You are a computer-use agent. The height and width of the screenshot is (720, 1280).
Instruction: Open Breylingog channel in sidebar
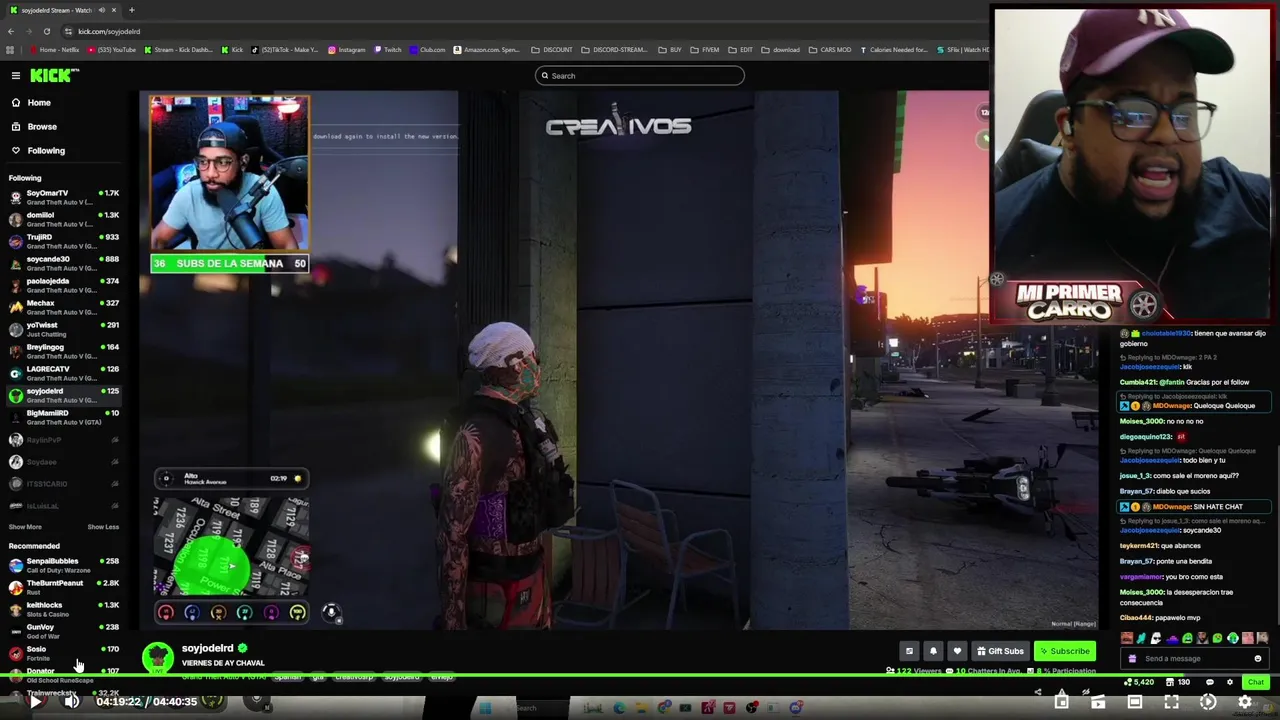63,351
